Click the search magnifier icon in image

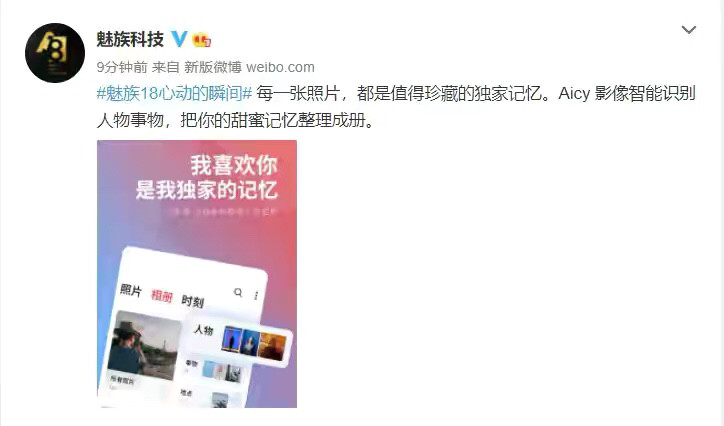pos(238,292)
